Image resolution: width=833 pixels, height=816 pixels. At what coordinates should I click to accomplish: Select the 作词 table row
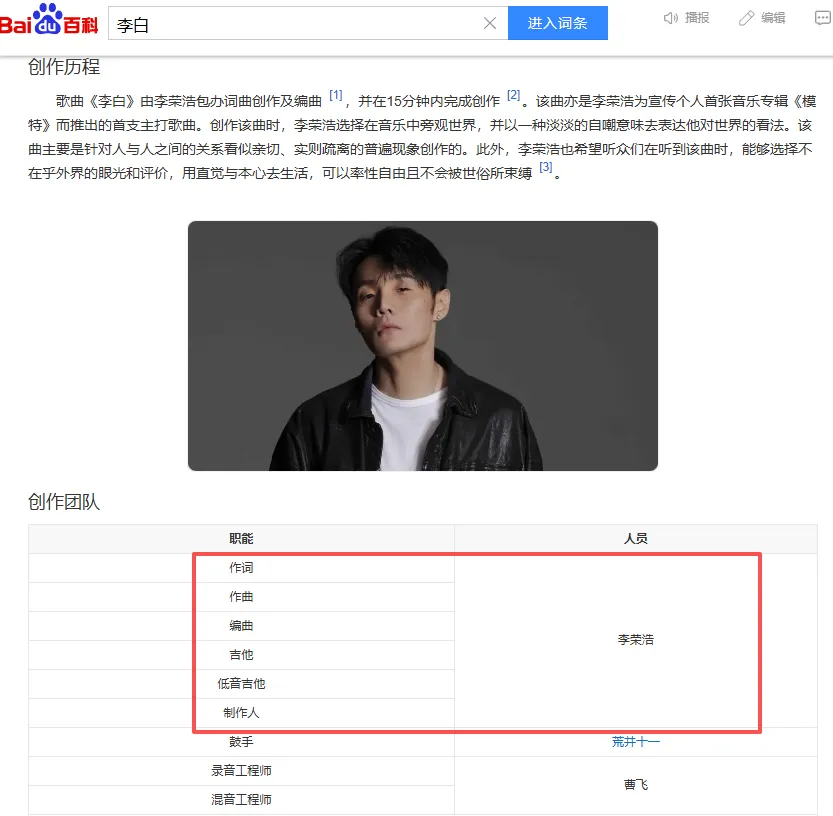coord(241,568)
